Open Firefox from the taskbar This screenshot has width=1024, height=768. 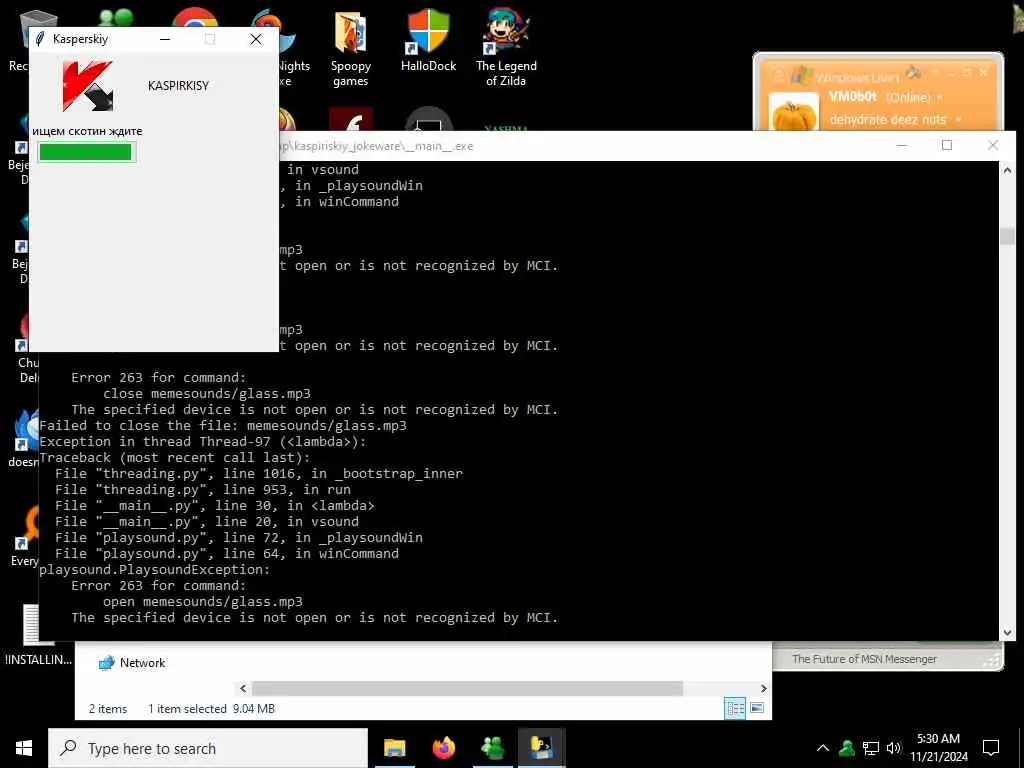(x=443, y=748)
